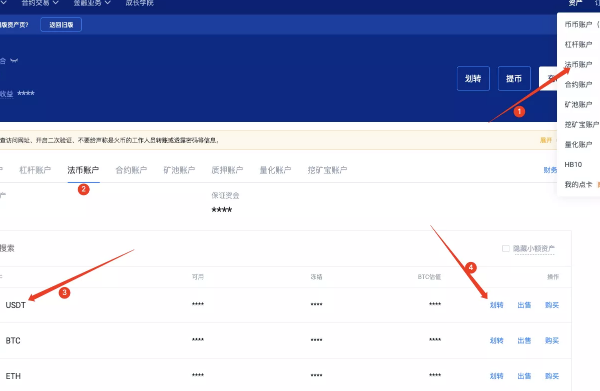The height and width of the screenshot is (391, 600).
Task: Switch to the 挖矿宝账户 tab
Action: [x=327, y=170]
